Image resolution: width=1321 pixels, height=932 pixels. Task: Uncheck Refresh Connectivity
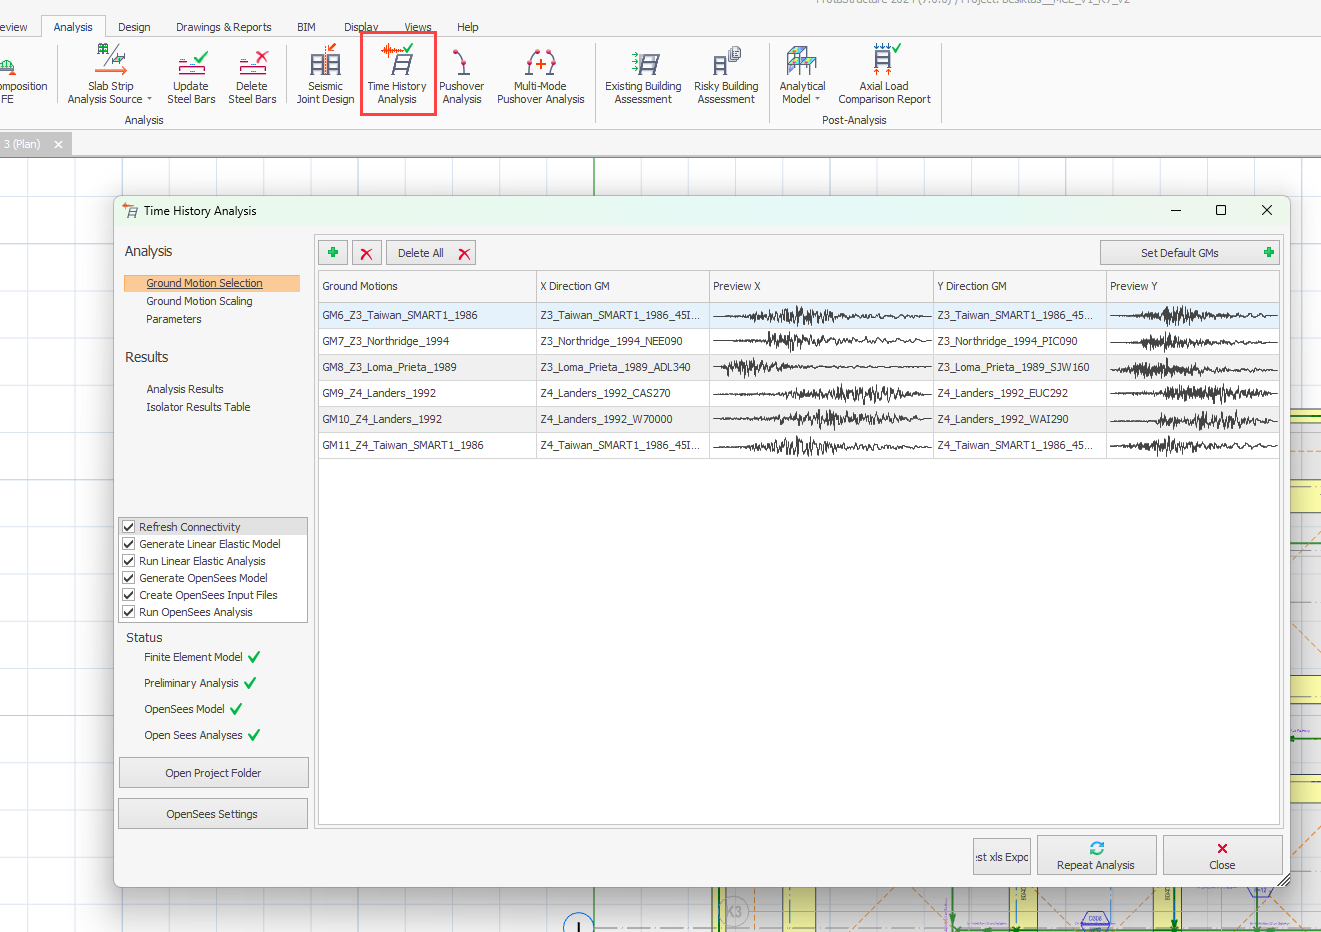pos(129,527)
